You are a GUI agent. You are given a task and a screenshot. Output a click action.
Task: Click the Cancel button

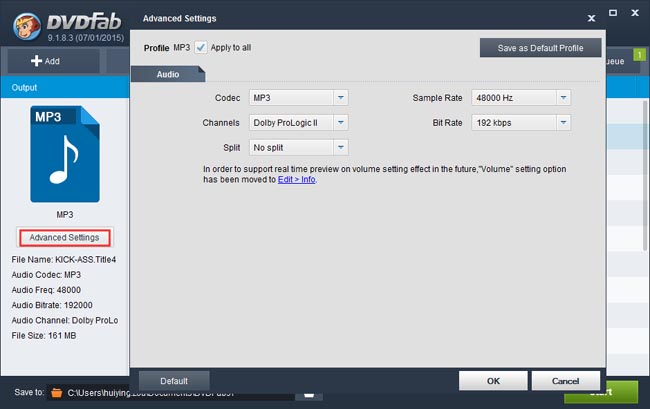click(x=565, y=381)
